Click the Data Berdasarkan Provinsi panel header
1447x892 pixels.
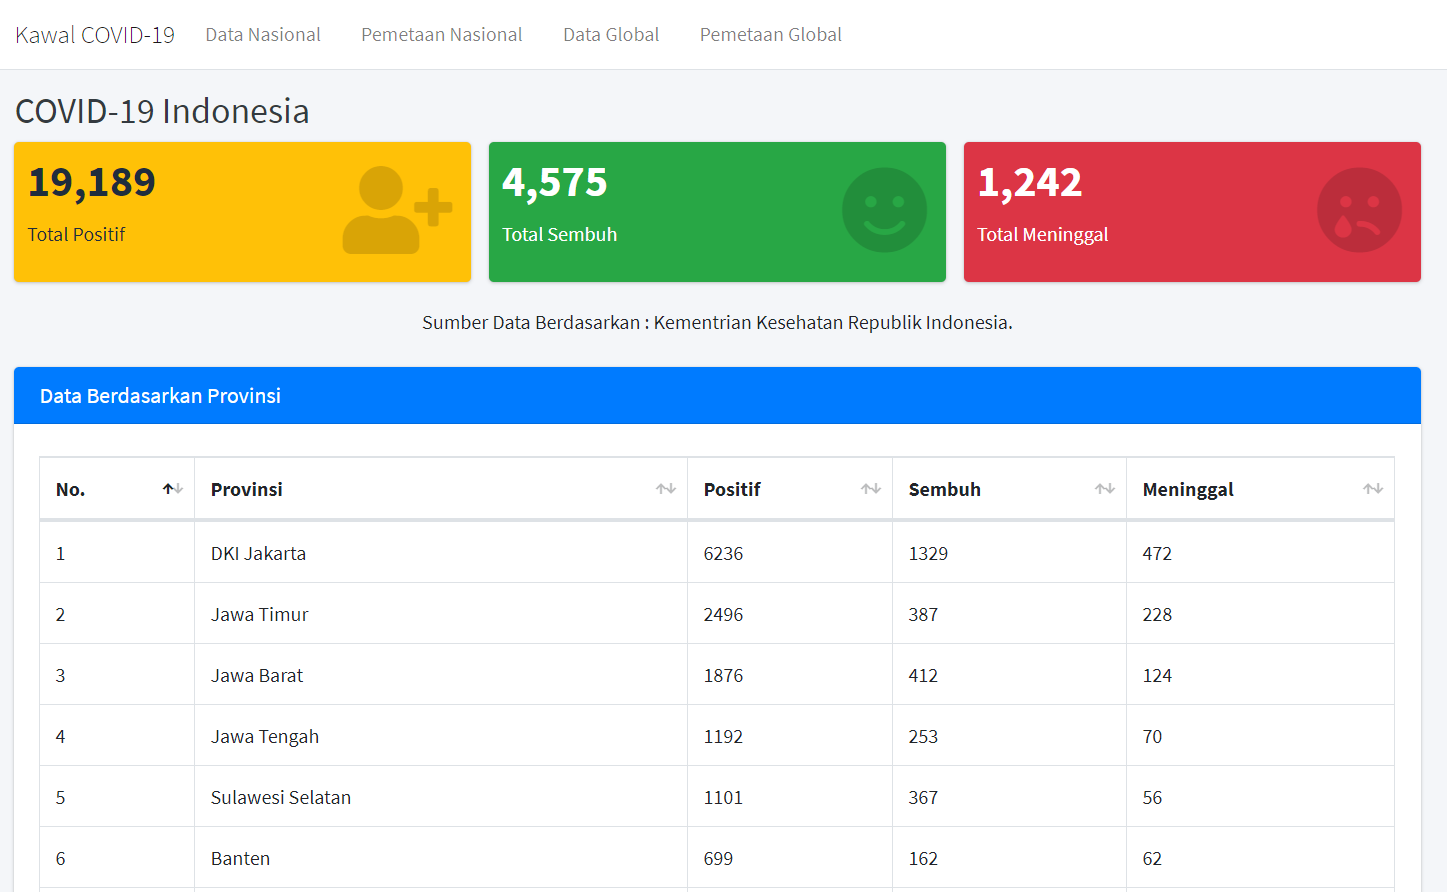coord(717,396)
